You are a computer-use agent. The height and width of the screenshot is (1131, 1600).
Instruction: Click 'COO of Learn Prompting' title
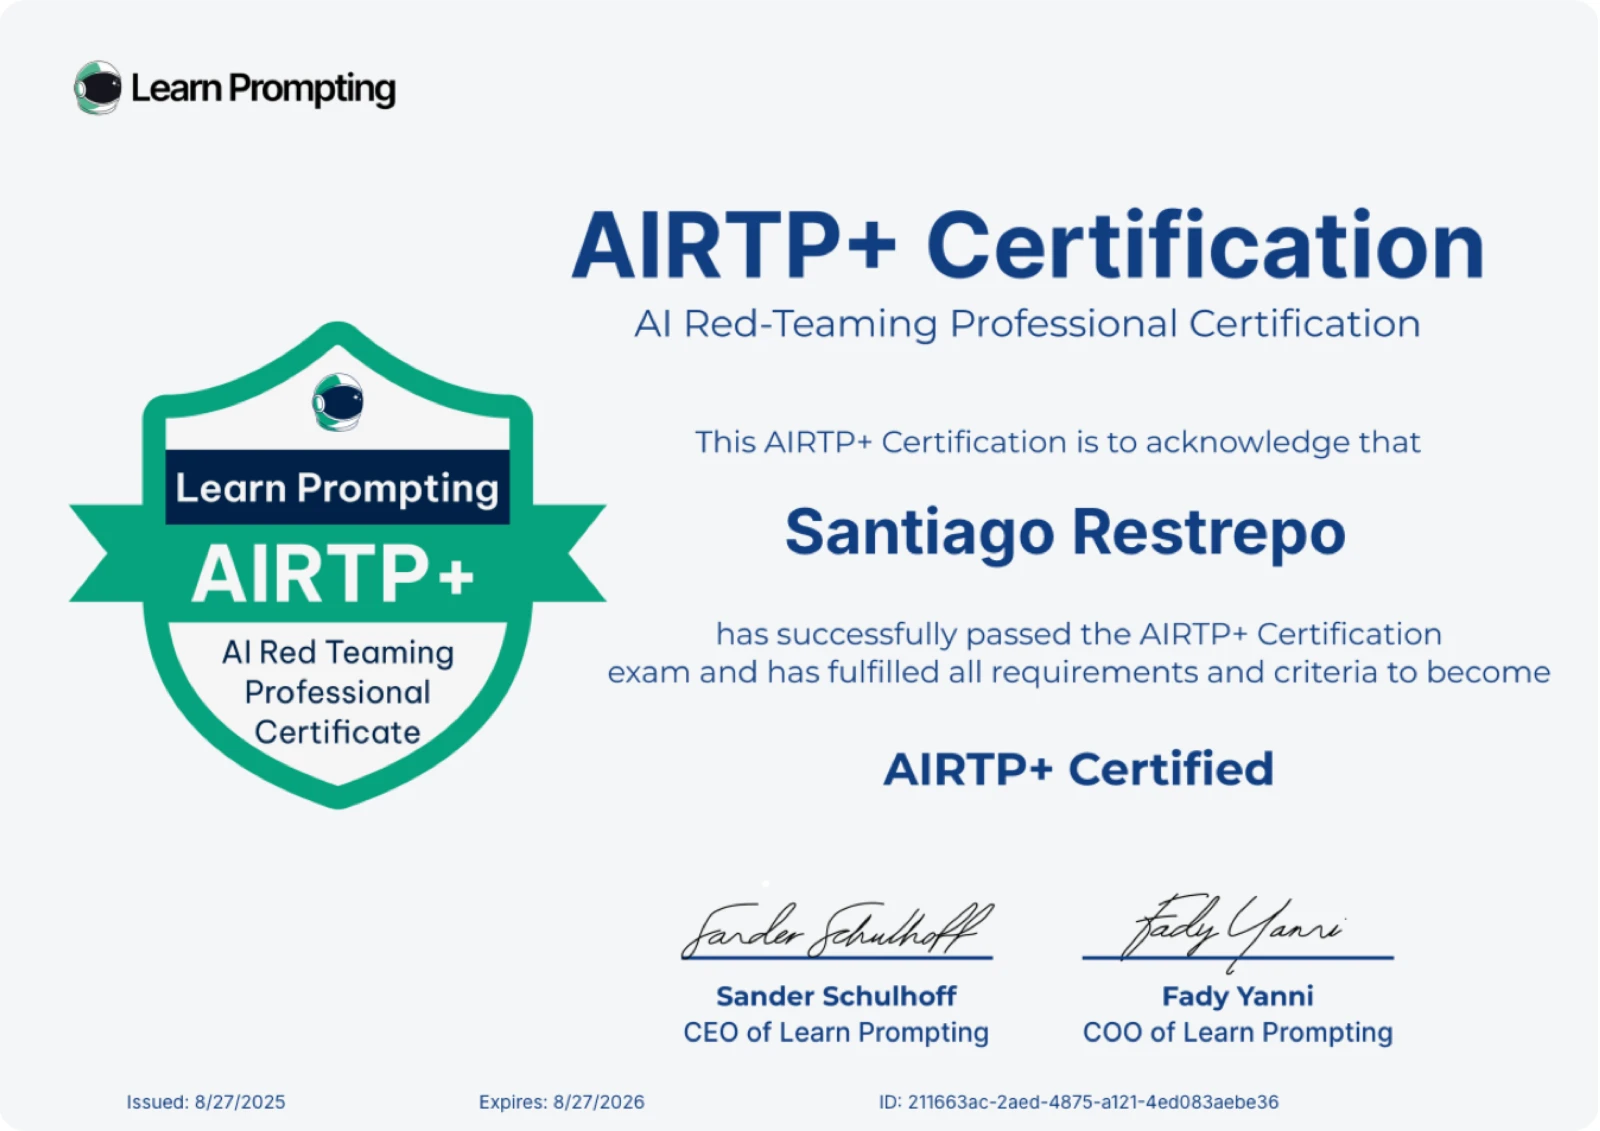(1238, 1032)
